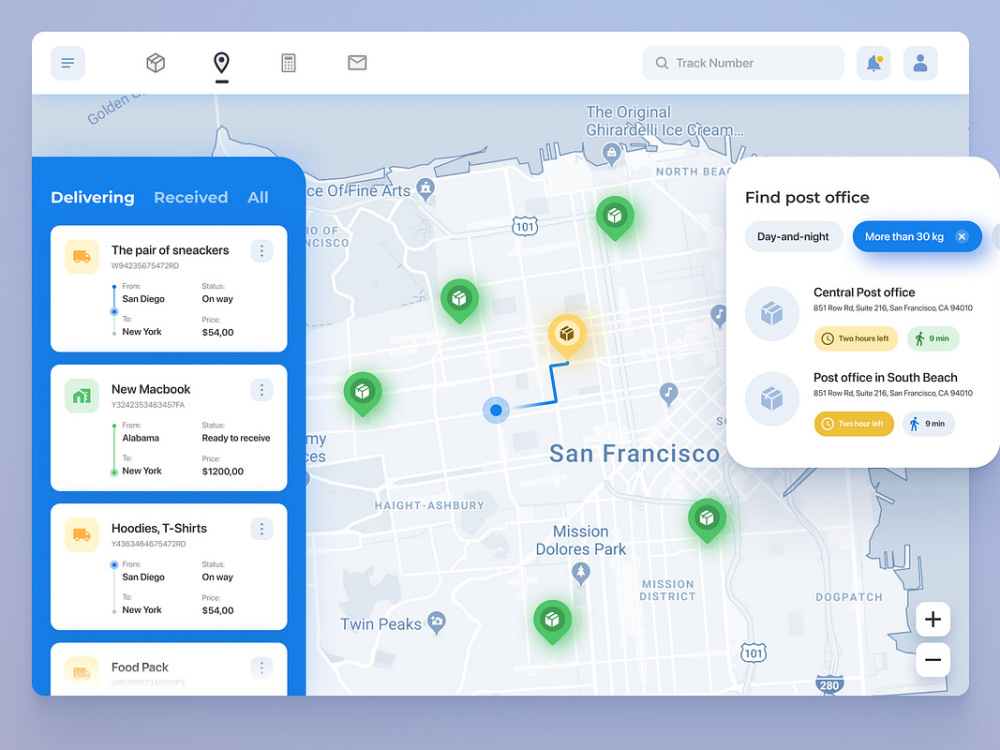Click the Two hour left yellow badge

pos(853,423)
